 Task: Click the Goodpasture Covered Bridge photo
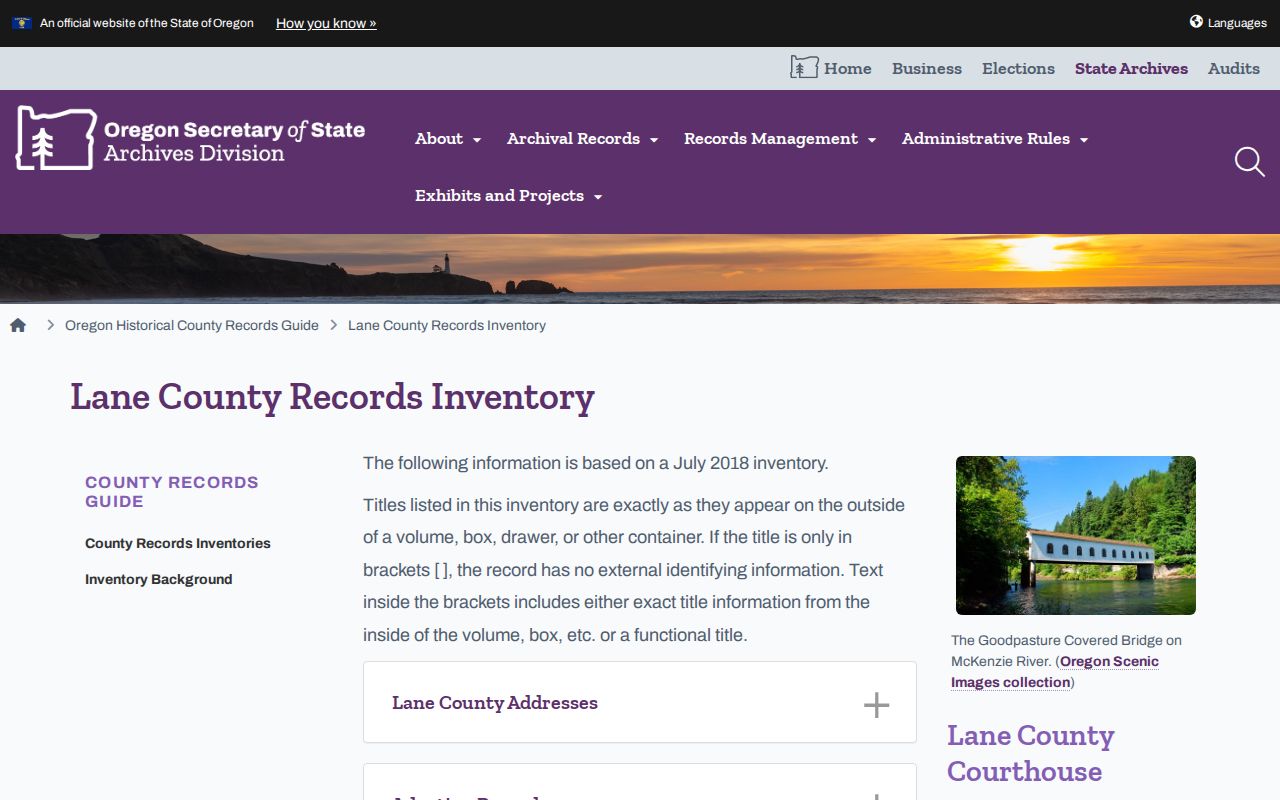pos(1076,535)
